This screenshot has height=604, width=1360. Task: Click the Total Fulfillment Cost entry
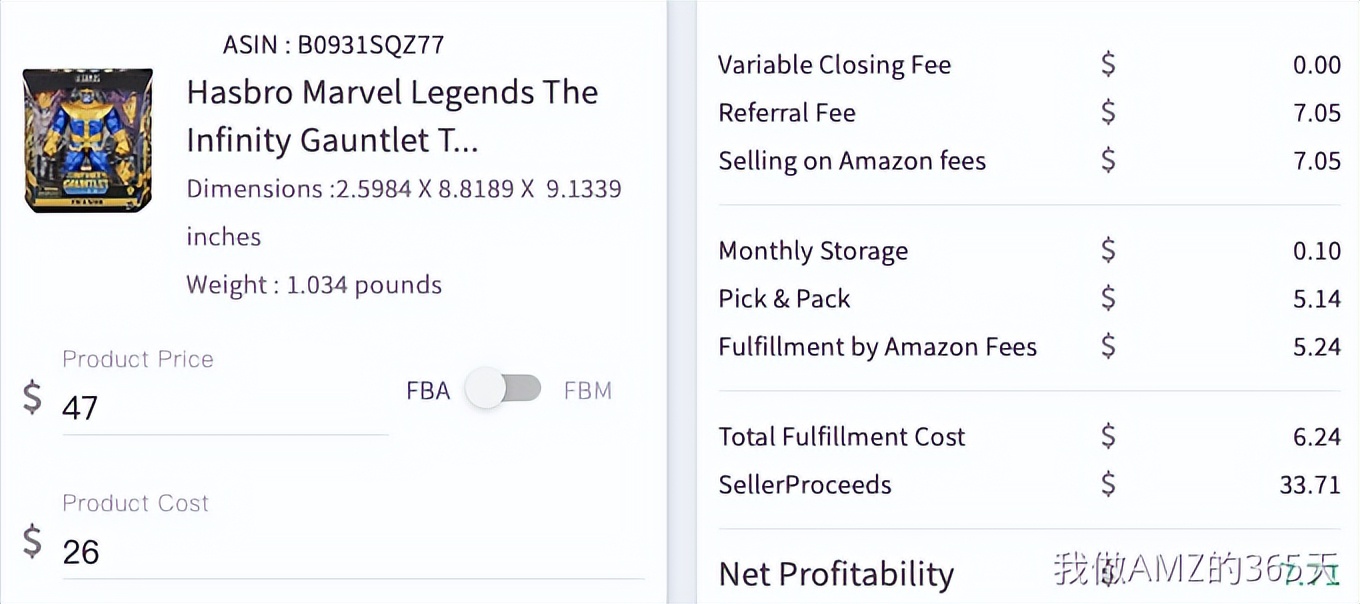point(841,437)
